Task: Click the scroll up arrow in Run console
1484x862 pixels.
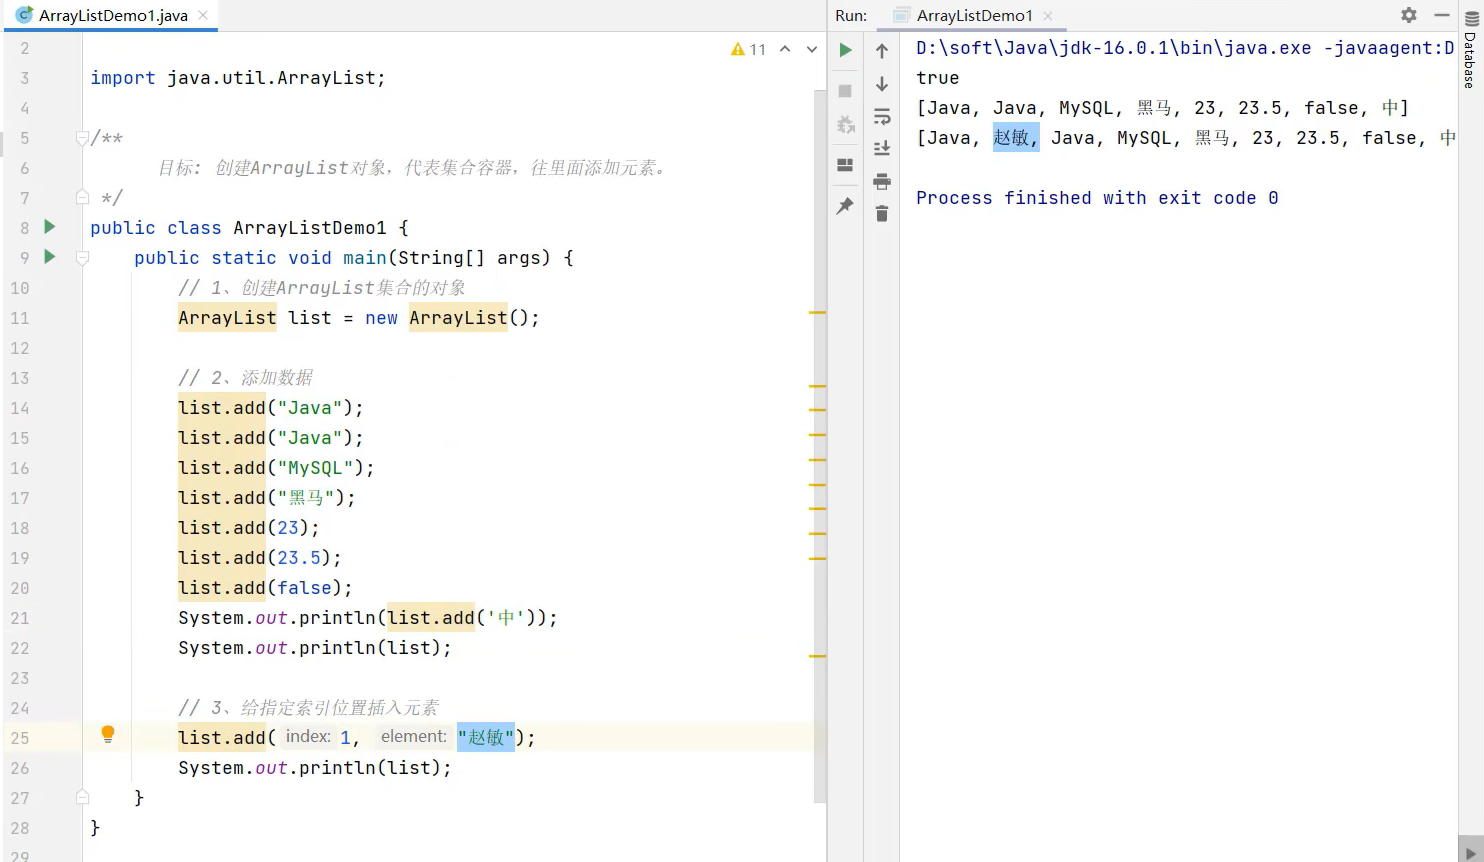Action: 882,51
